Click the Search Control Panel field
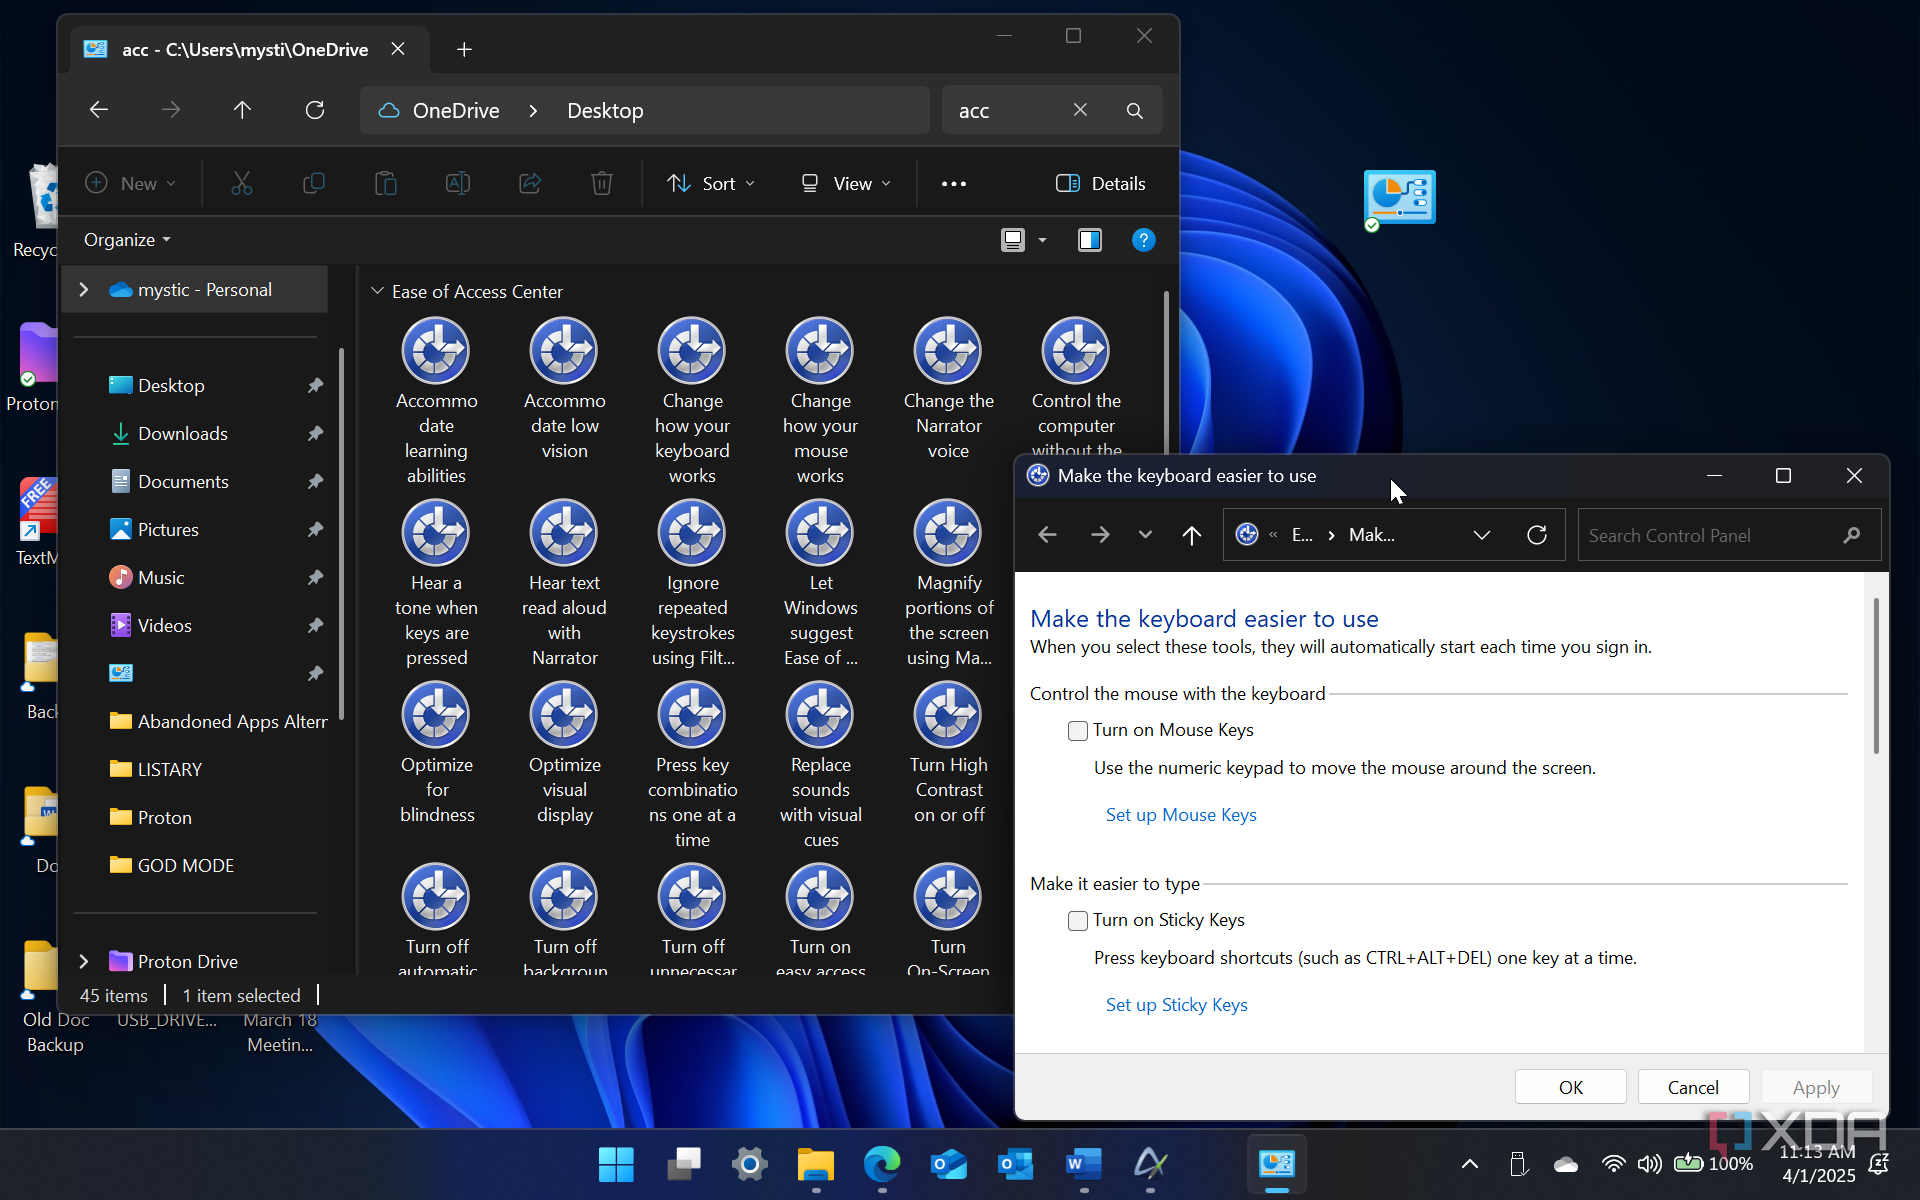The height and width of the screenshot is (1200, 1920). pos(1728,535)
